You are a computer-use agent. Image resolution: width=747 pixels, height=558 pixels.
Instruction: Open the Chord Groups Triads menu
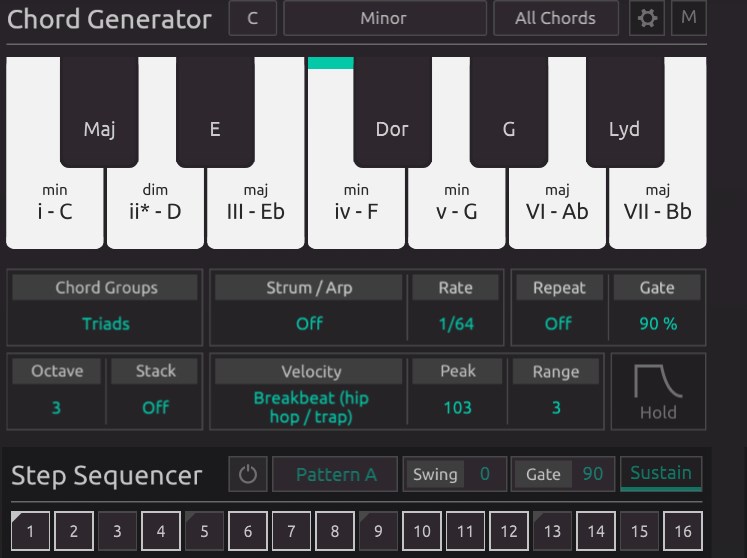[x=106, y=323]
